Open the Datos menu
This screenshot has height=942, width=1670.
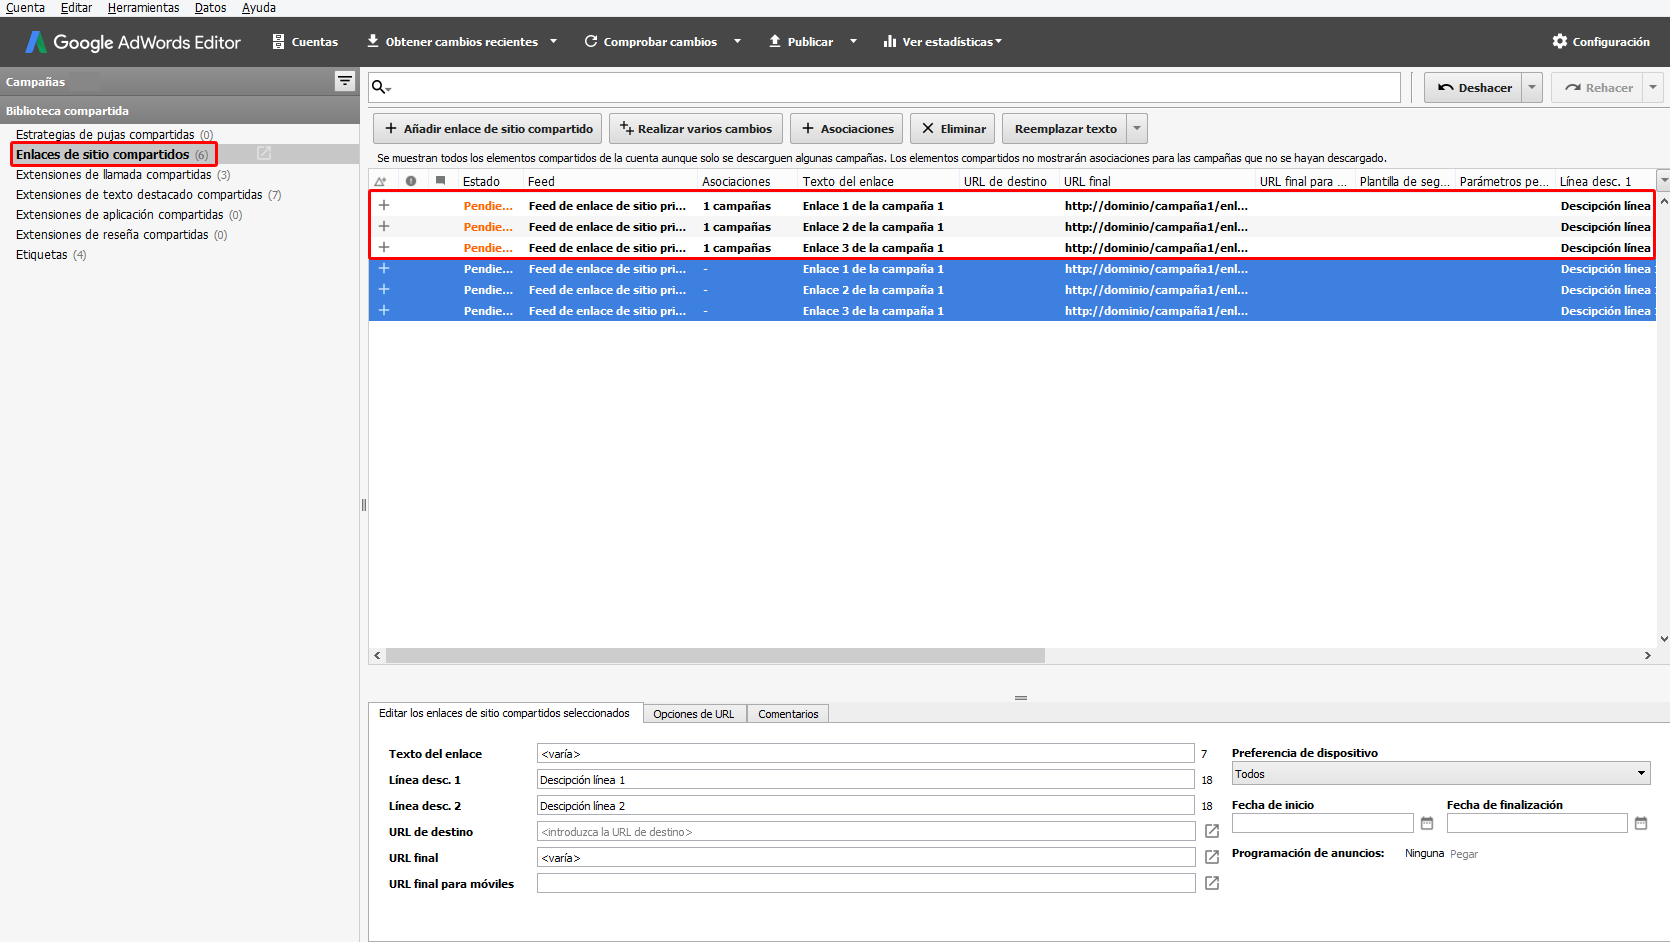pos(210,8)
